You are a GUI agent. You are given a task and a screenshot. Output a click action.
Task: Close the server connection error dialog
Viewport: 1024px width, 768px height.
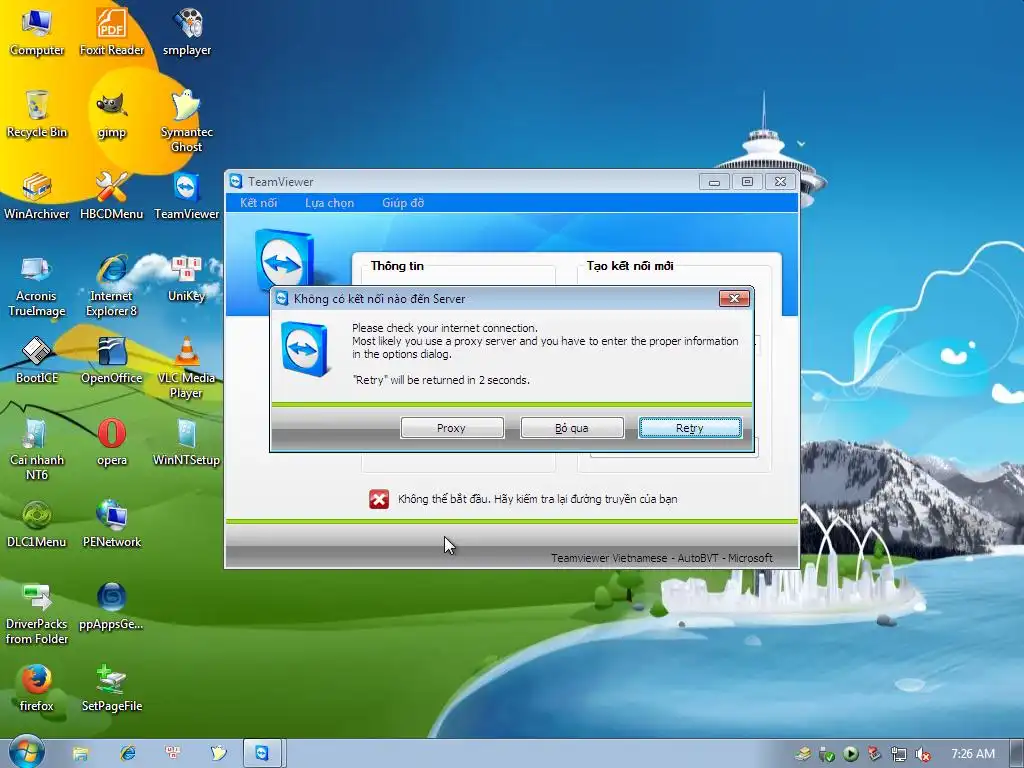coord(734,298)
